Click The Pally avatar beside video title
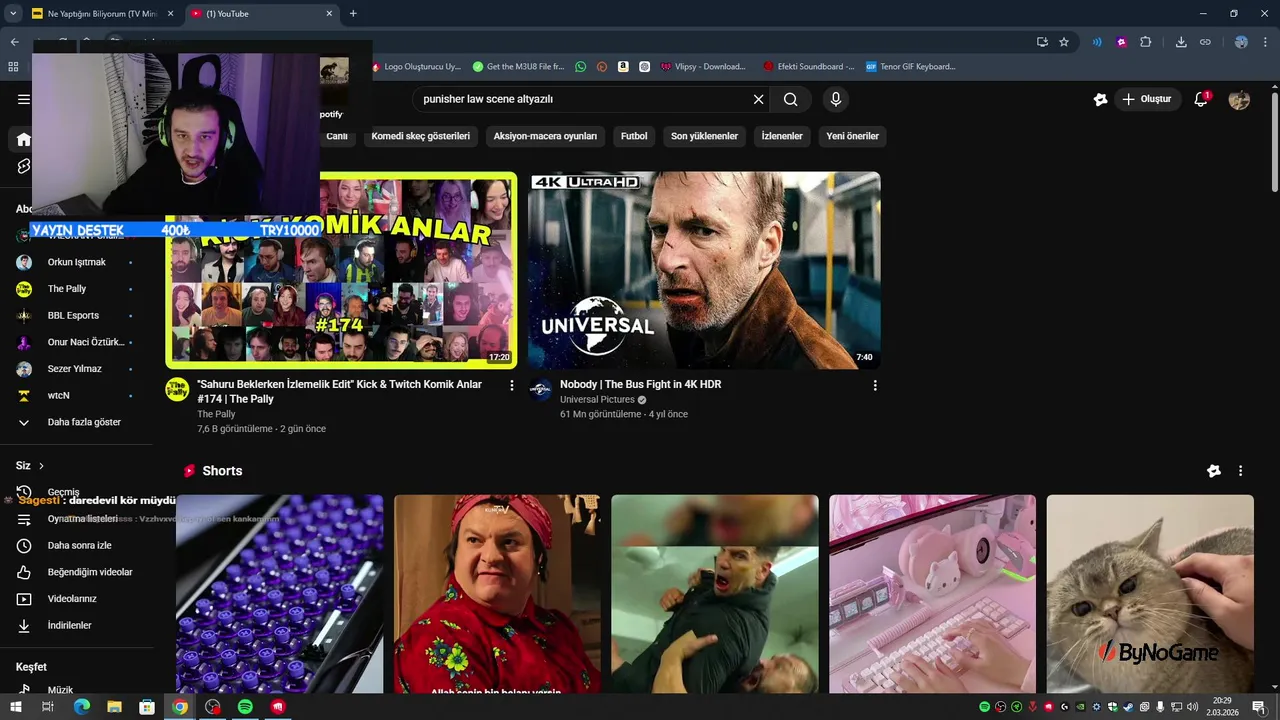This screenshot has height=720, width=1280. click(177, 389)
